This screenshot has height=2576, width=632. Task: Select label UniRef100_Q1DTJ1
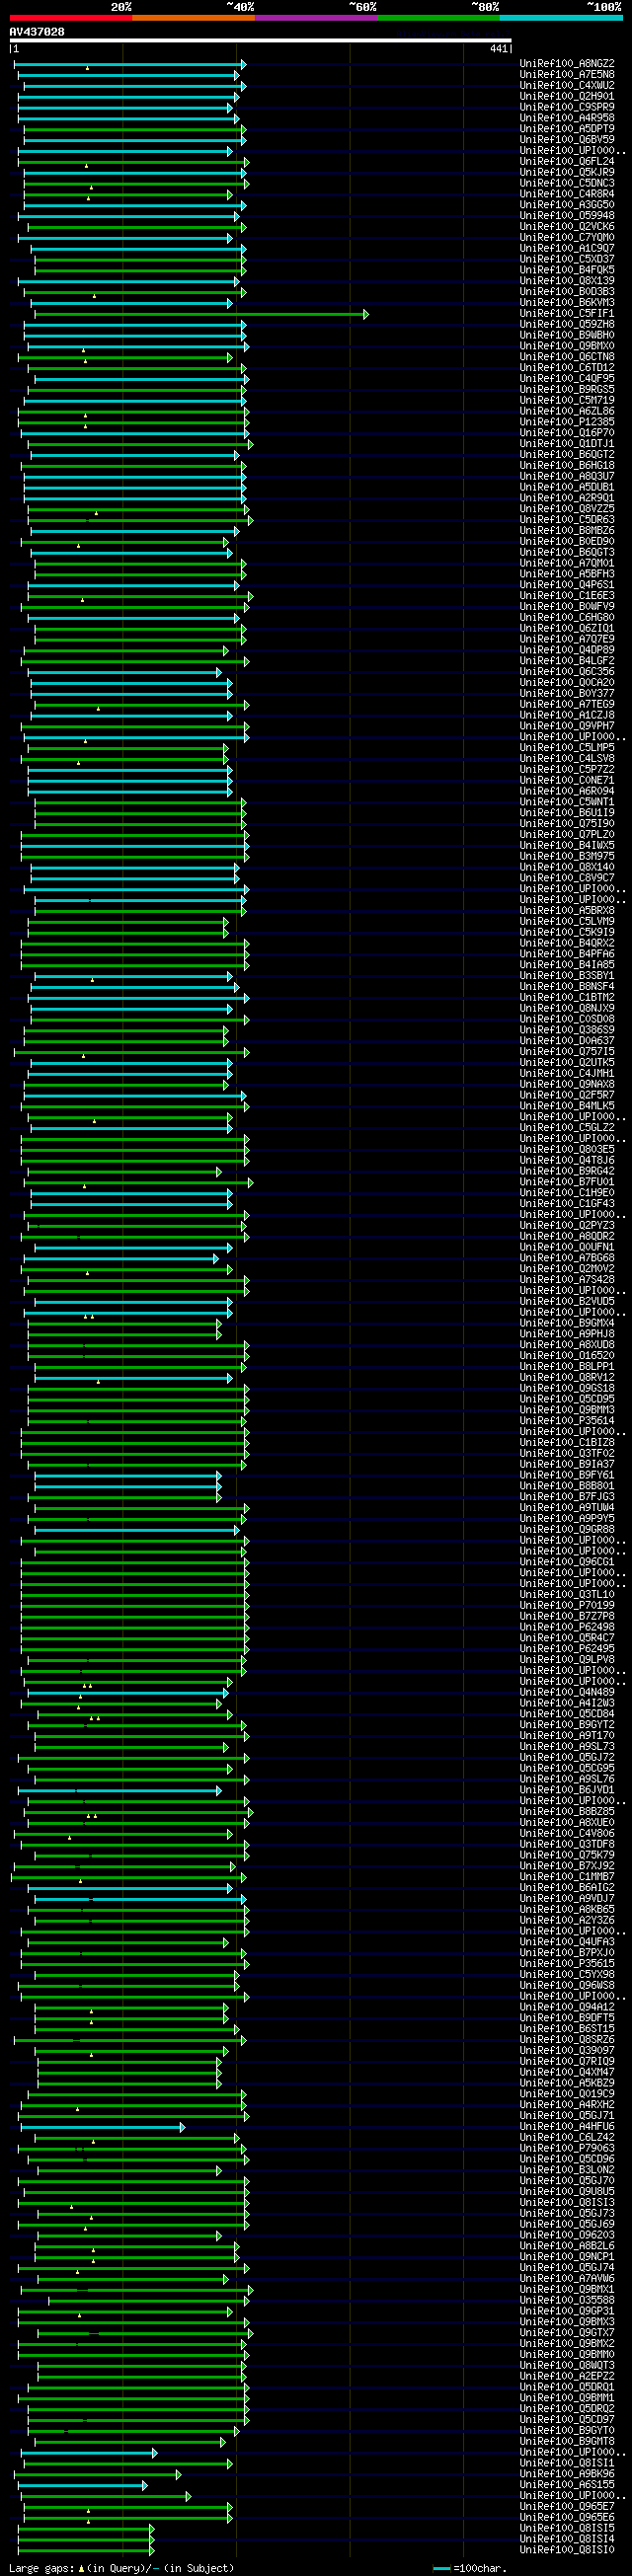click(x=567, y=444)
